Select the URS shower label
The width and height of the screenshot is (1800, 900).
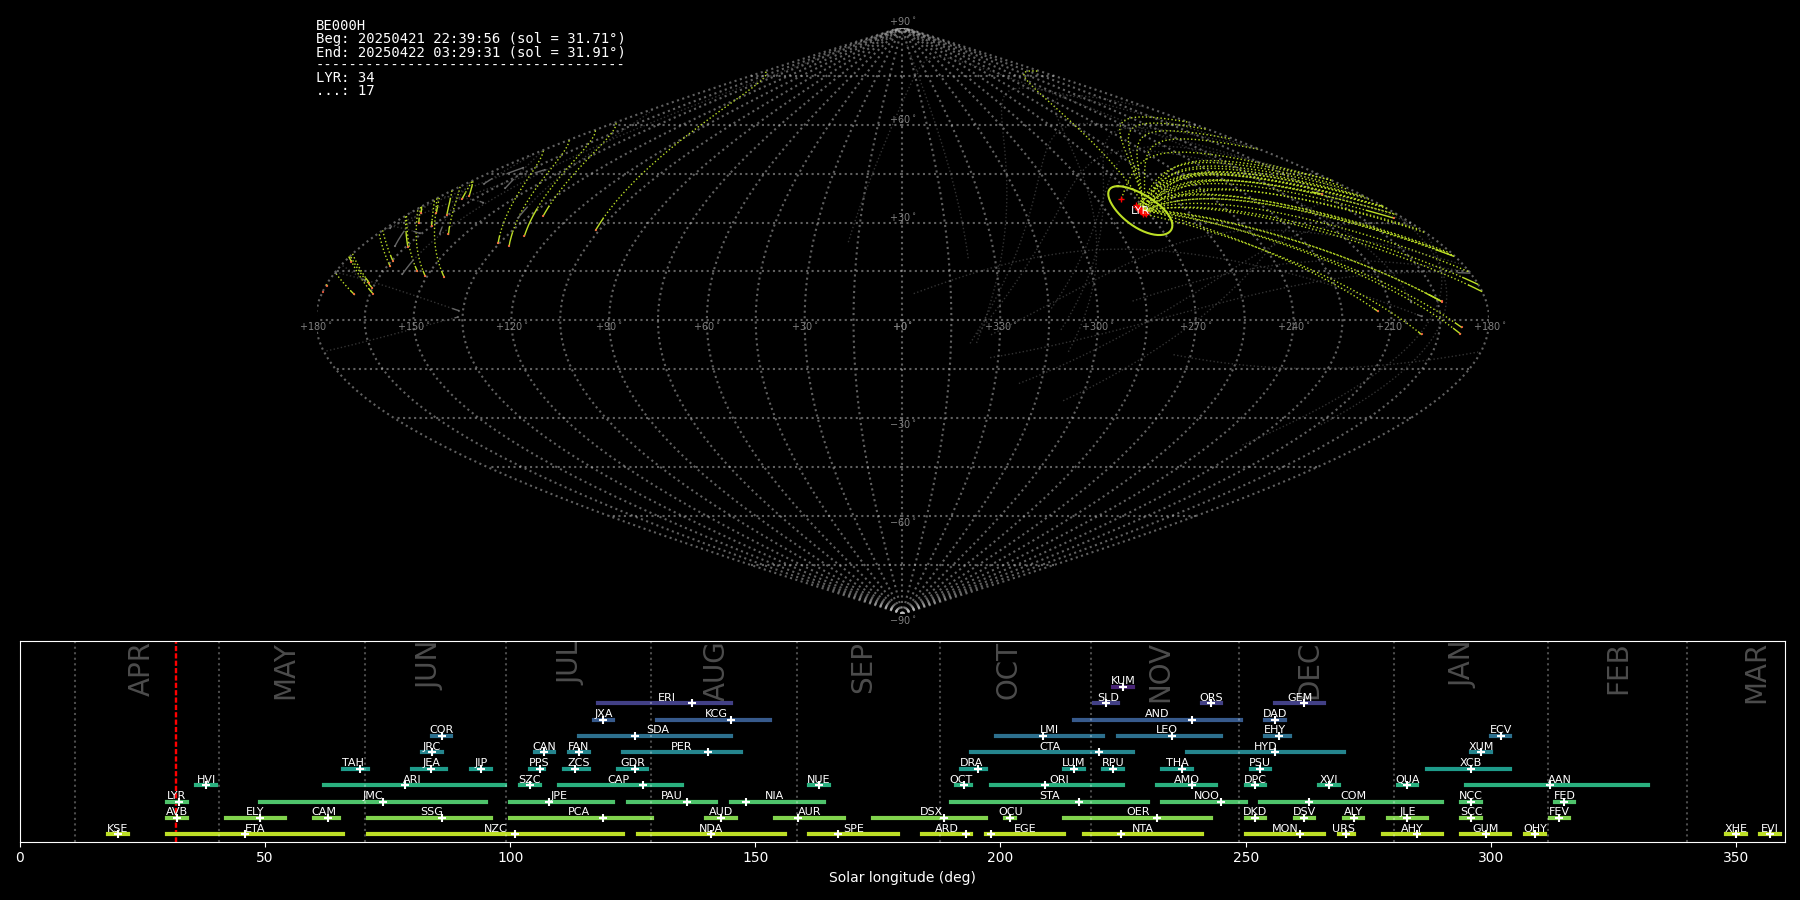pyautogui.click(x=1343, y=829)
